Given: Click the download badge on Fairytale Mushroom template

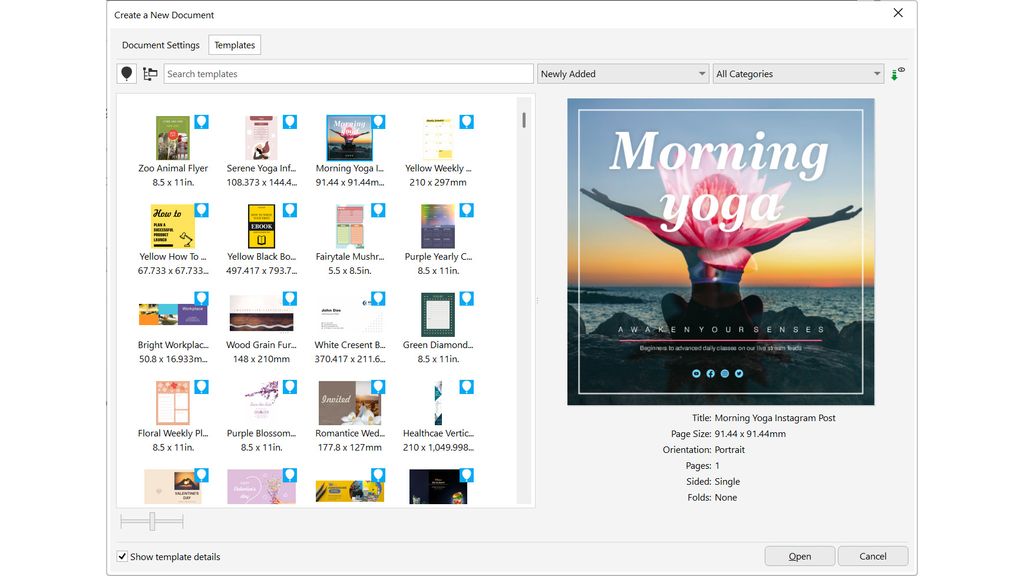Looking at the screenshot, I should (378, 210).
